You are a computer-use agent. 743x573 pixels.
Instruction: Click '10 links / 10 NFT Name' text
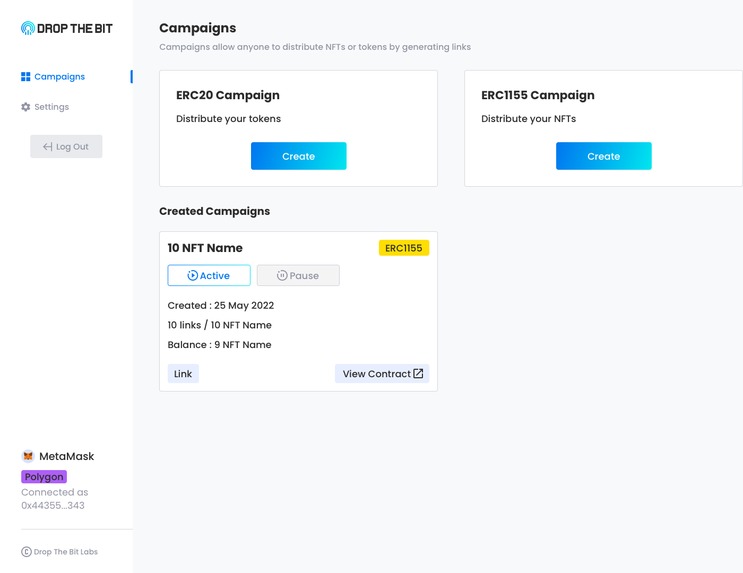219,325
